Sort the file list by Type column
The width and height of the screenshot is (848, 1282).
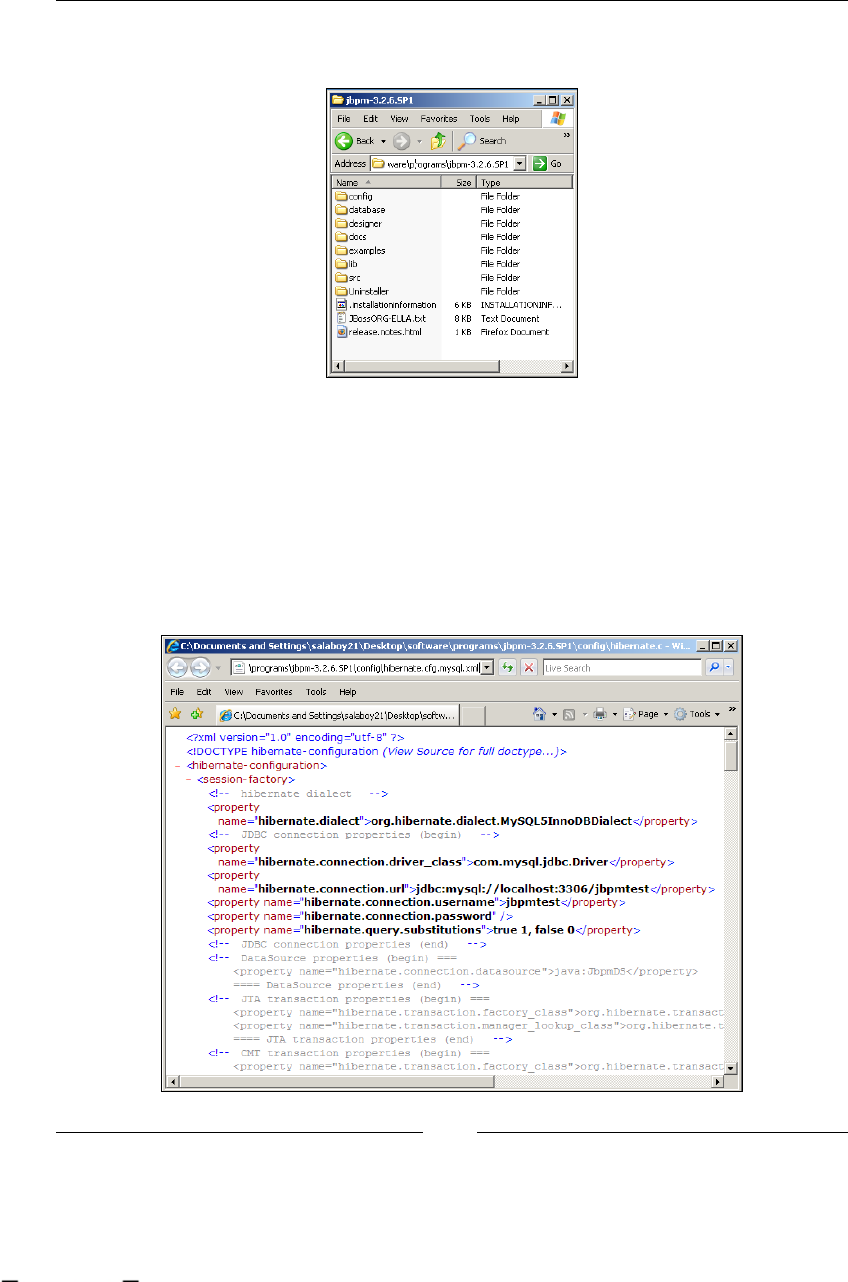525,183
